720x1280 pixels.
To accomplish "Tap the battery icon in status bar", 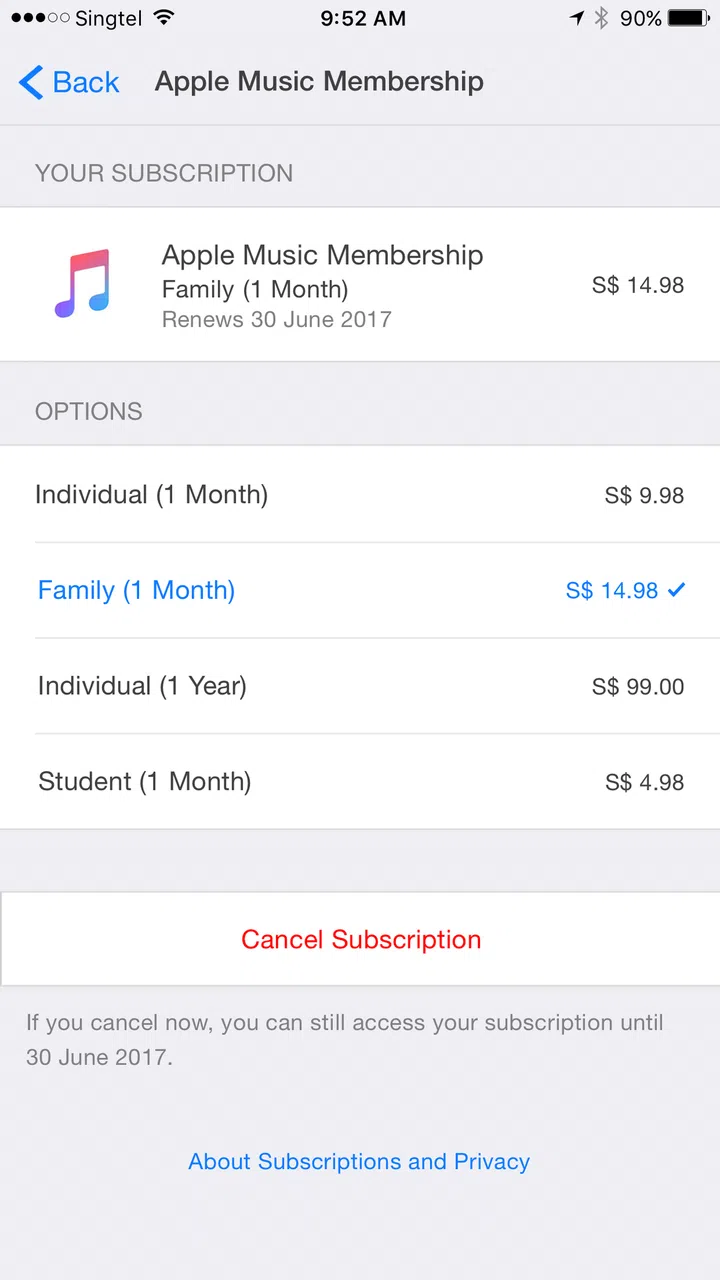I will [688, 18].
